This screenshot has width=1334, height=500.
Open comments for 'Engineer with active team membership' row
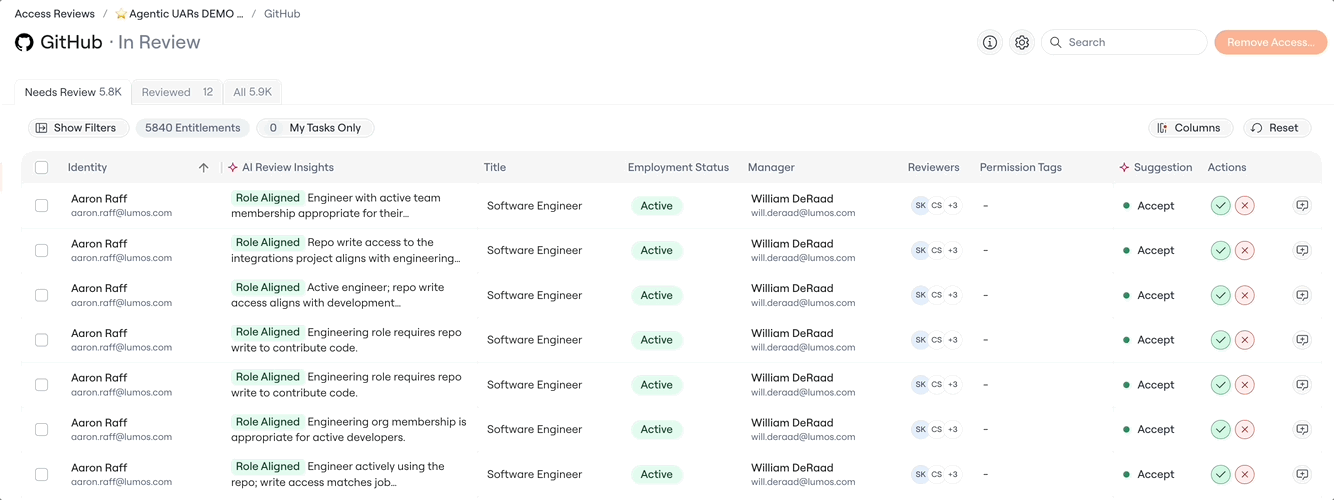(x=1302, y=206)
